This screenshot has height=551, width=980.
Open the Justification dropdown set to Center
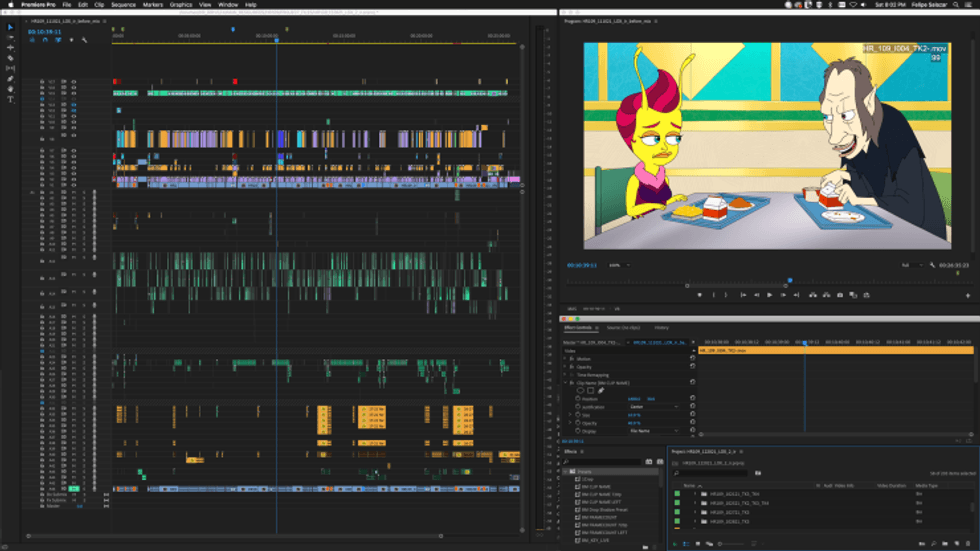(654, 407)
